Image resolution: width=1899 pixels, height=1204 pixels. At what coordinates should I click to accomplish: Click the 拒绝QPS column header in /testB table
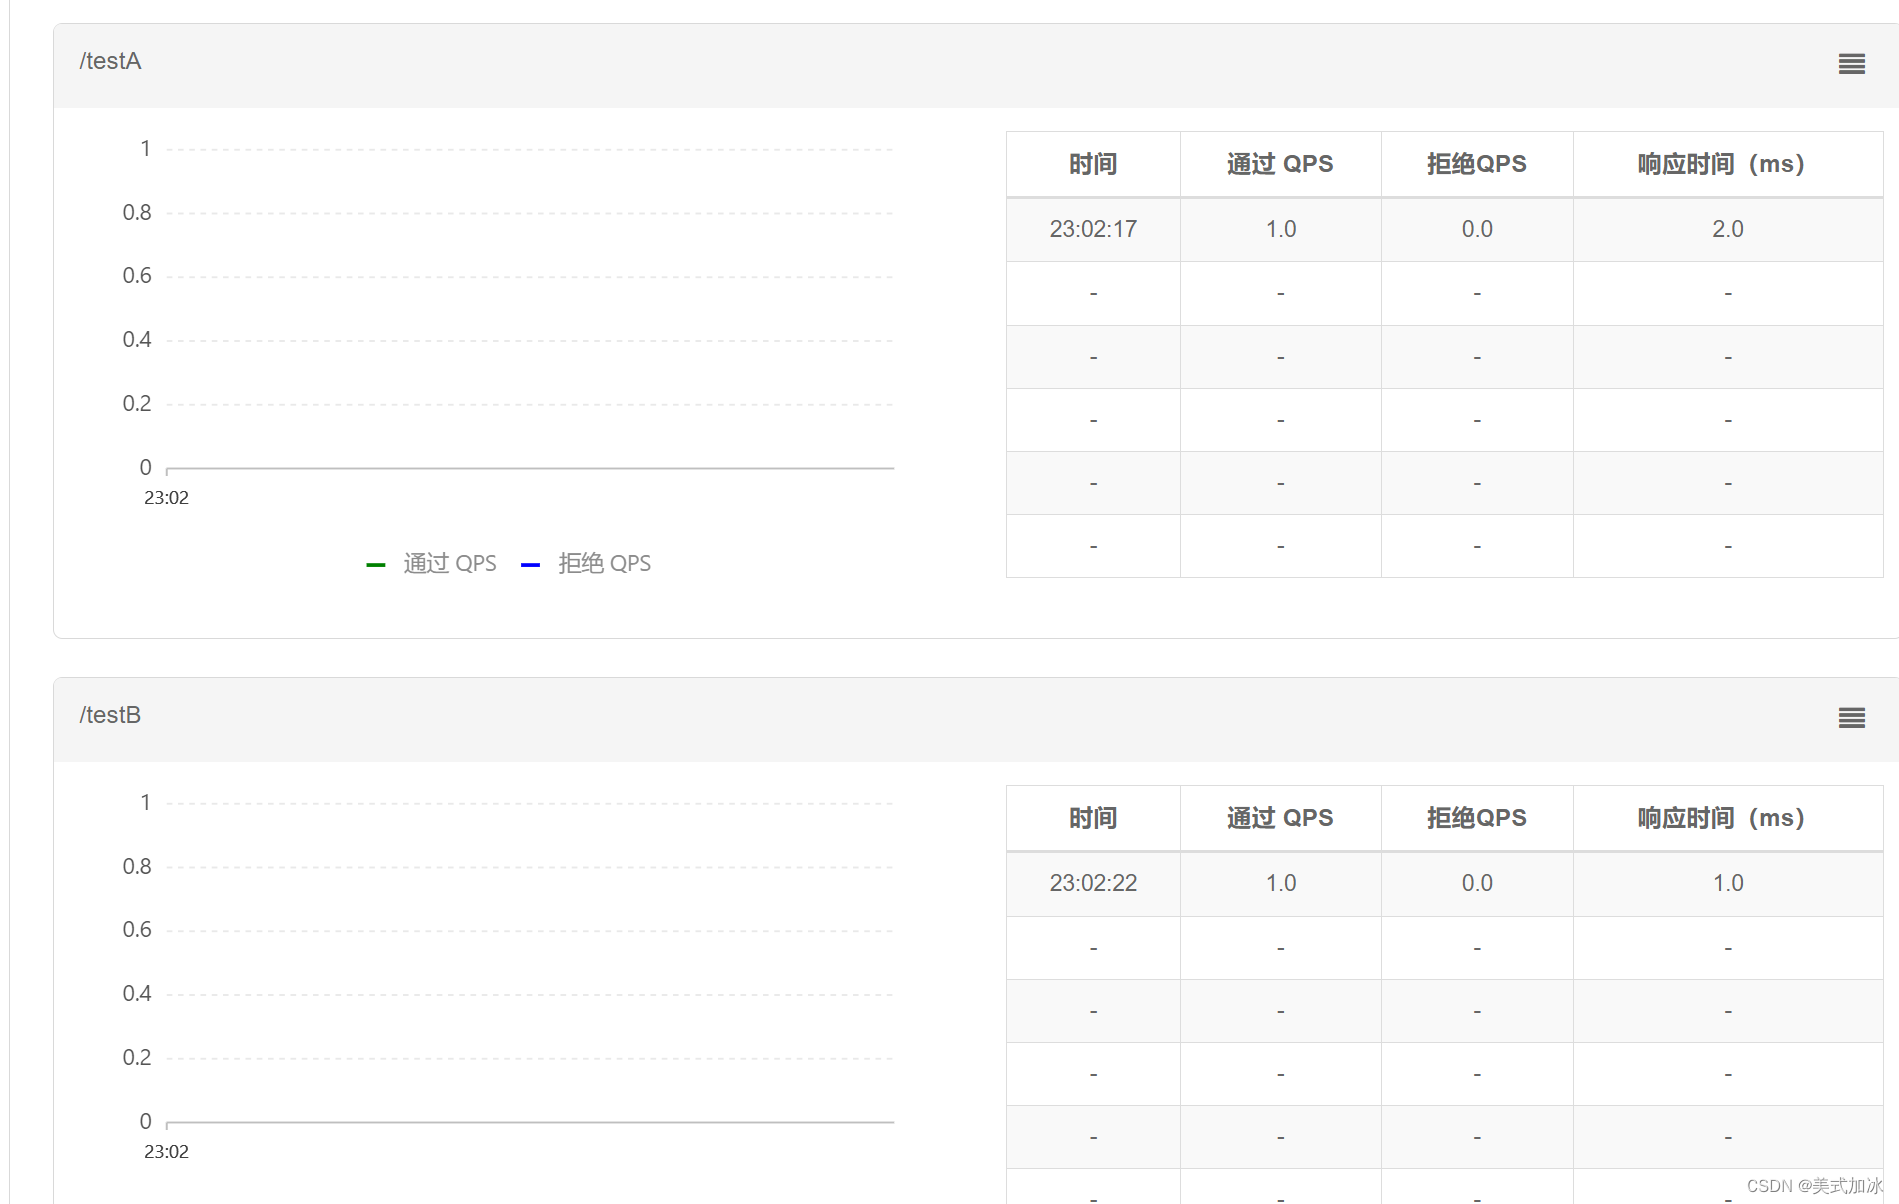[1476, 818]
